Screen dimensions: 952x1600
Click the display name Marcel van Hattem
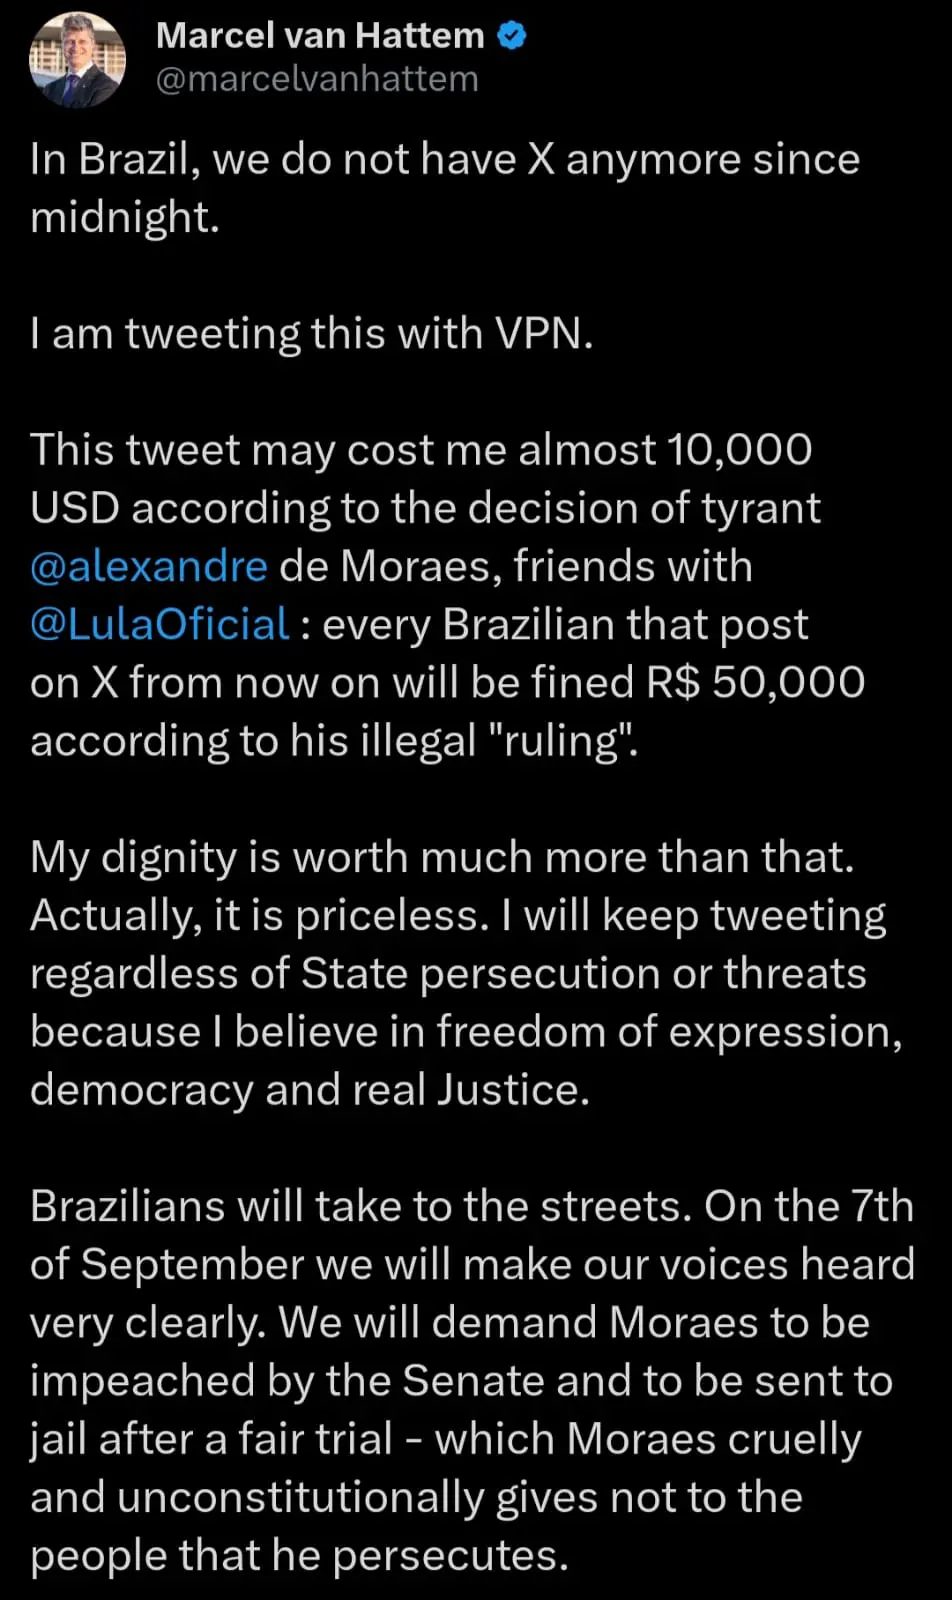pyautogui.click(x=320, y=36)
